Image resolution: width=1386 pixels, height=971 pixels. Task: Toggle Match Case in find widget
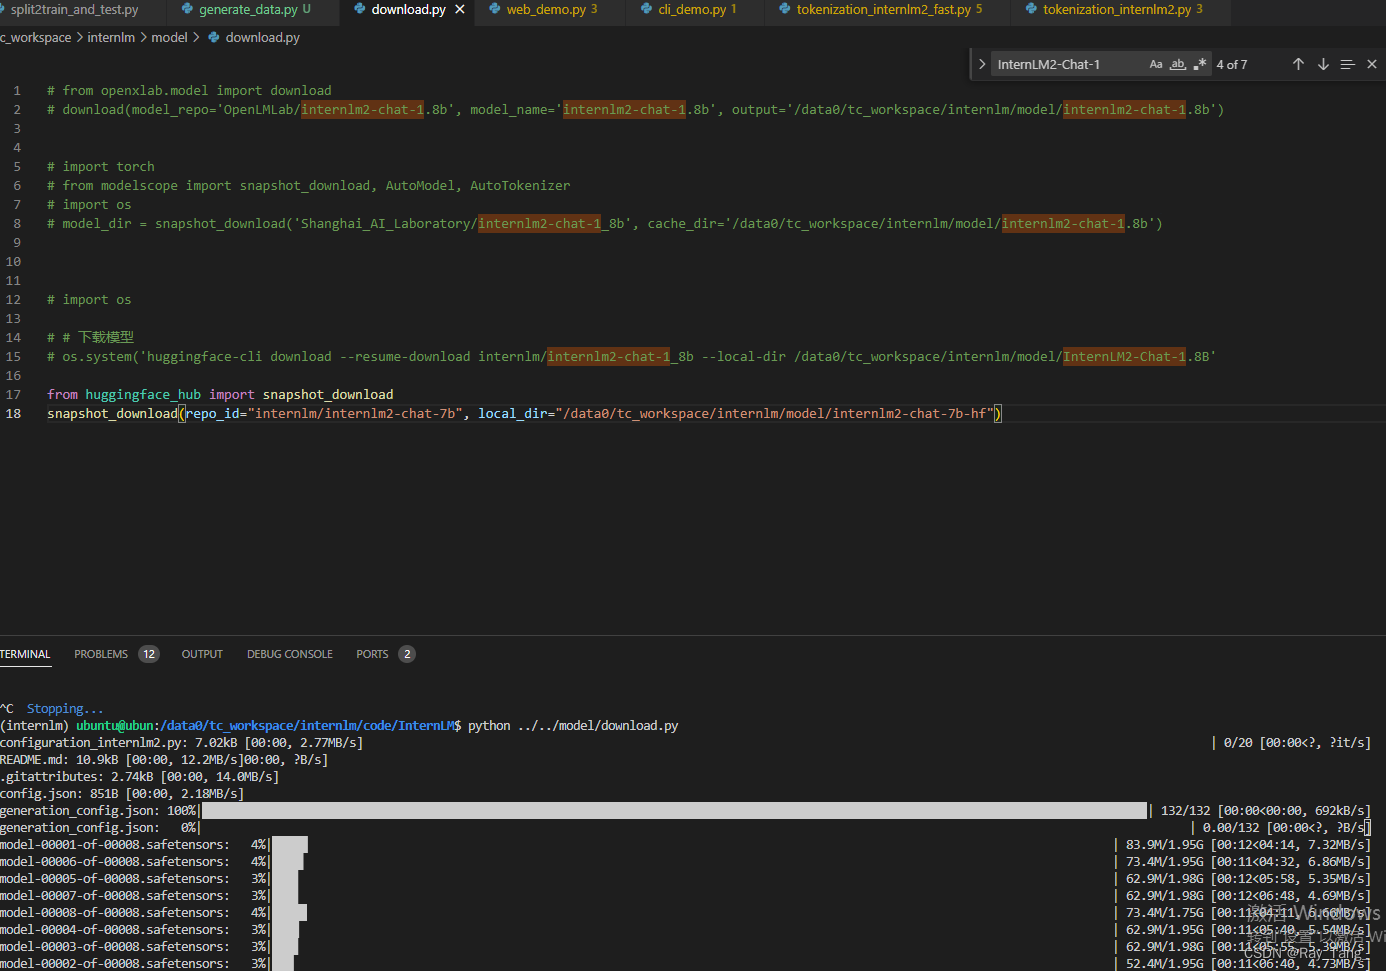(1156, 64)
